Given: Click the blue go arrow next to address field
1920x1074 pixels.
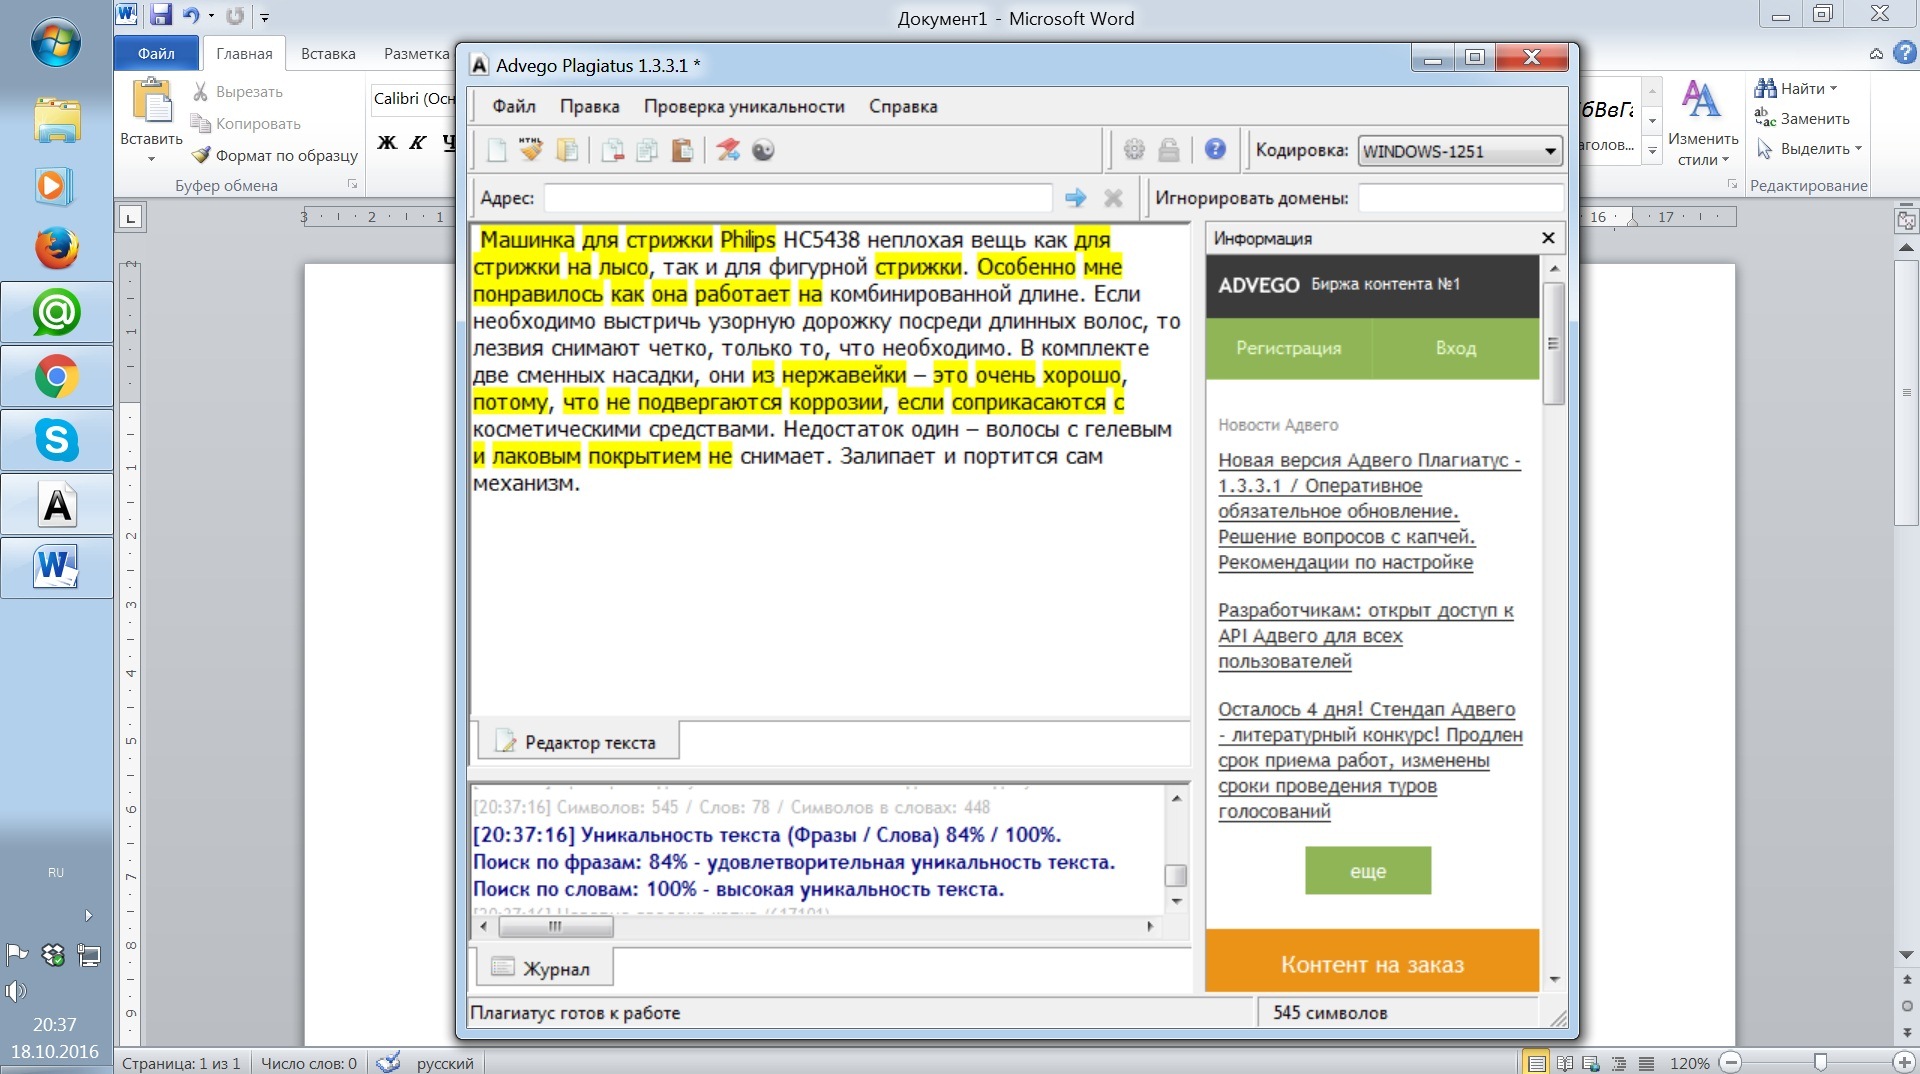Looking at the screenshot, I should 1076,198.
